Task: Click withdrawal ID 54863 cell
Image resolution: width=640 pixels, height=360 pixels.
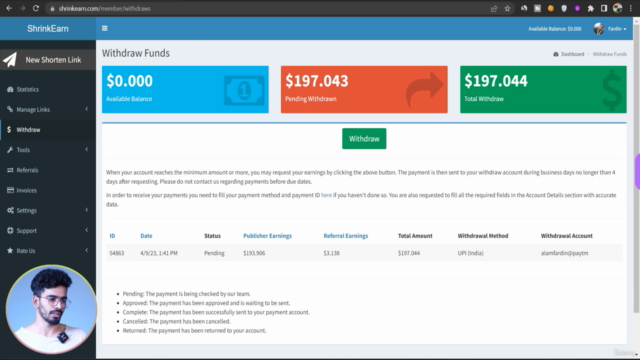Action: [117, 253]
